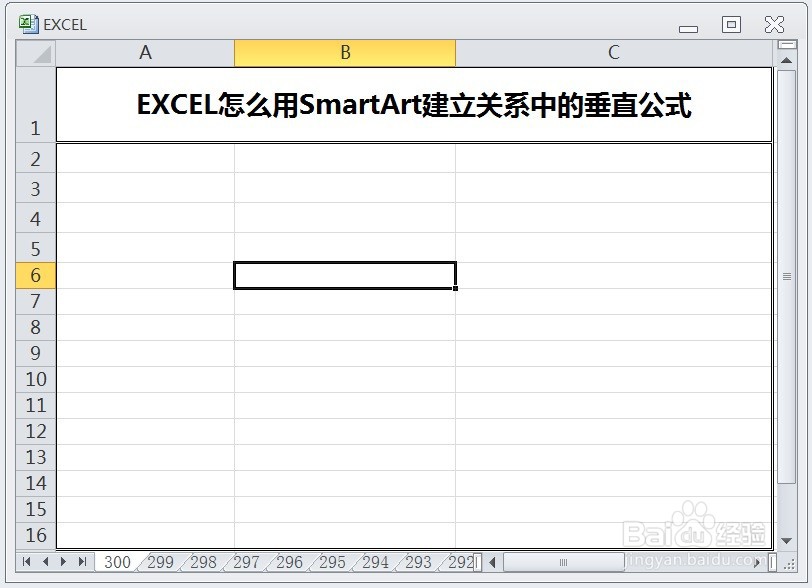Go to last sheet tab navigation arrow
812x588 pixels.
coord(82,562)
